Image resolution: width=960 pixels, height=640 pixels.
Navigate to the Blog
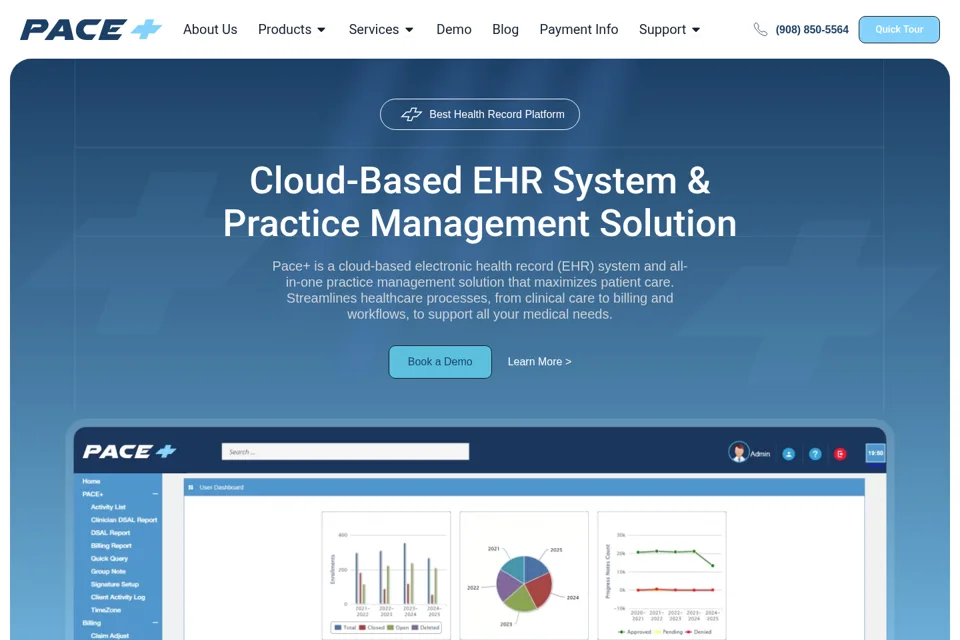click(x=505, y=29)
